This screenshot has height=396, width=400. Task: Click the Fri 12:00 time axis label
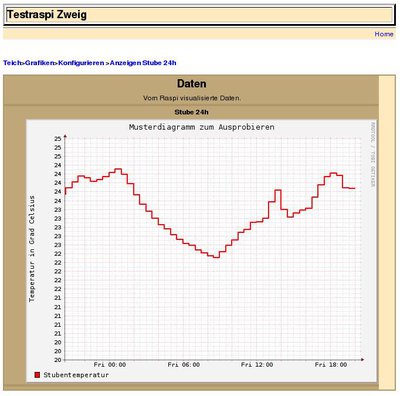pos(257,365)
